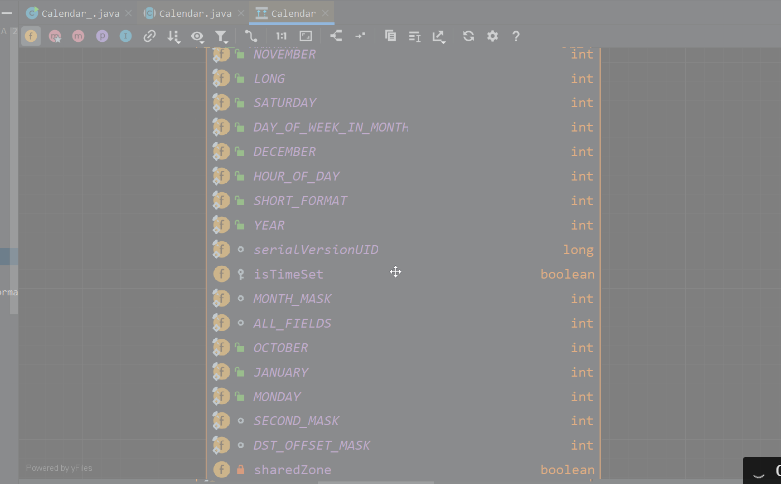
Task: Click static field icon beside OCTOBER
Action: [221, 348]
